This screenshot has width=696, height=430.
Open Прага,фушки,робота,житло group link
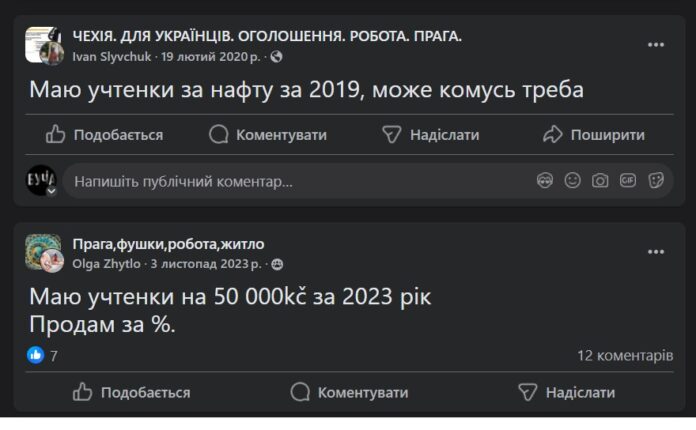168,244
